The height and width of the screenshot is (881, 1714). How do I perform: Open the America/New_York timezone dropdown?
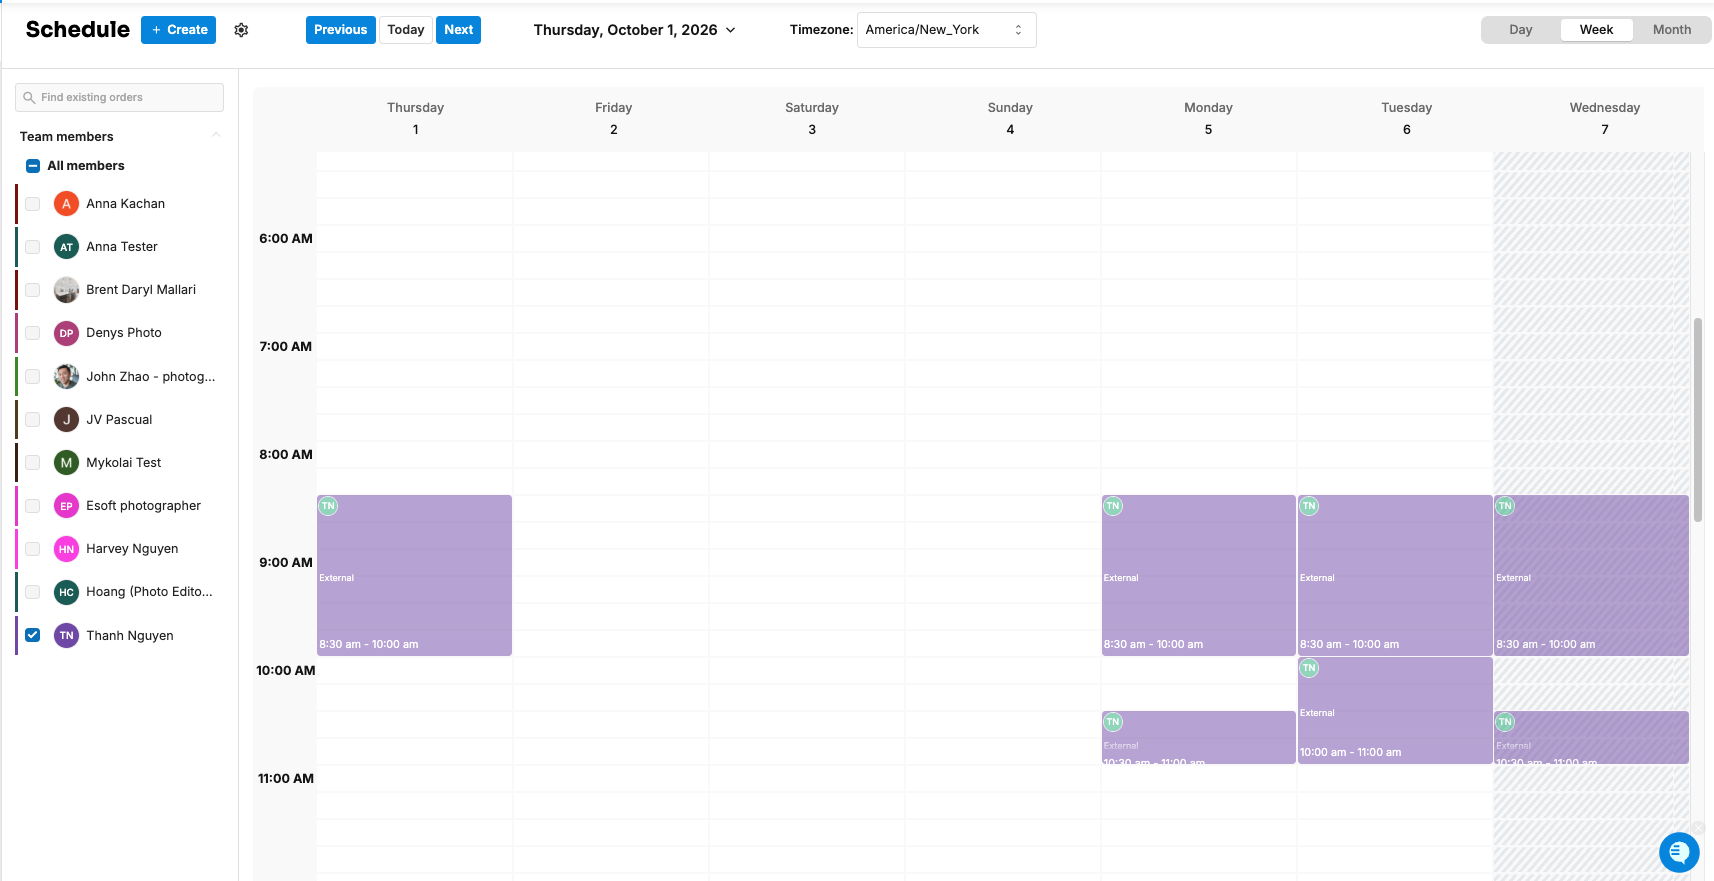click(x=946, y=30)
